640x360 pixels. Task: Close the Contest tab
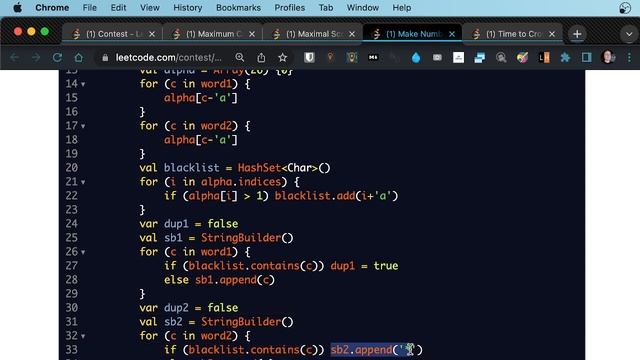click(x=152, y=34)
